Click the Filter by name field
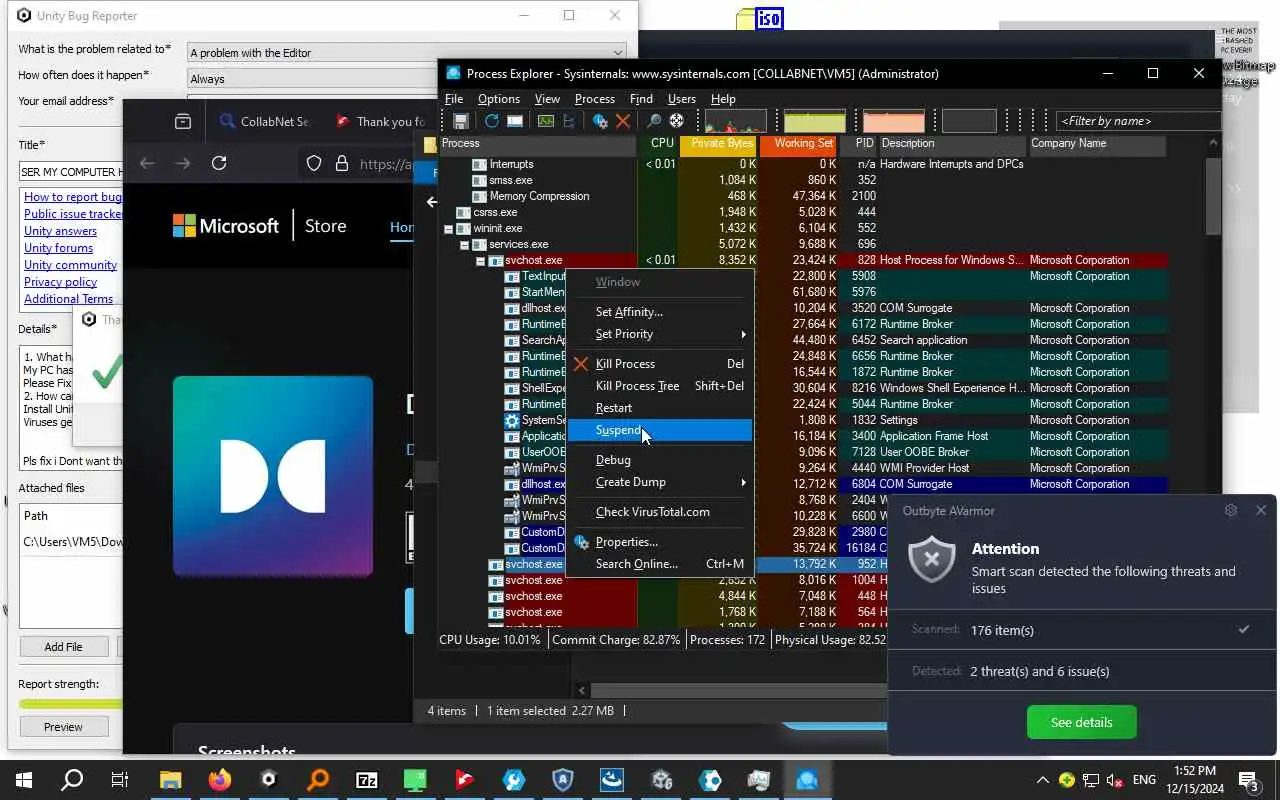 (x=1138, y=121)
